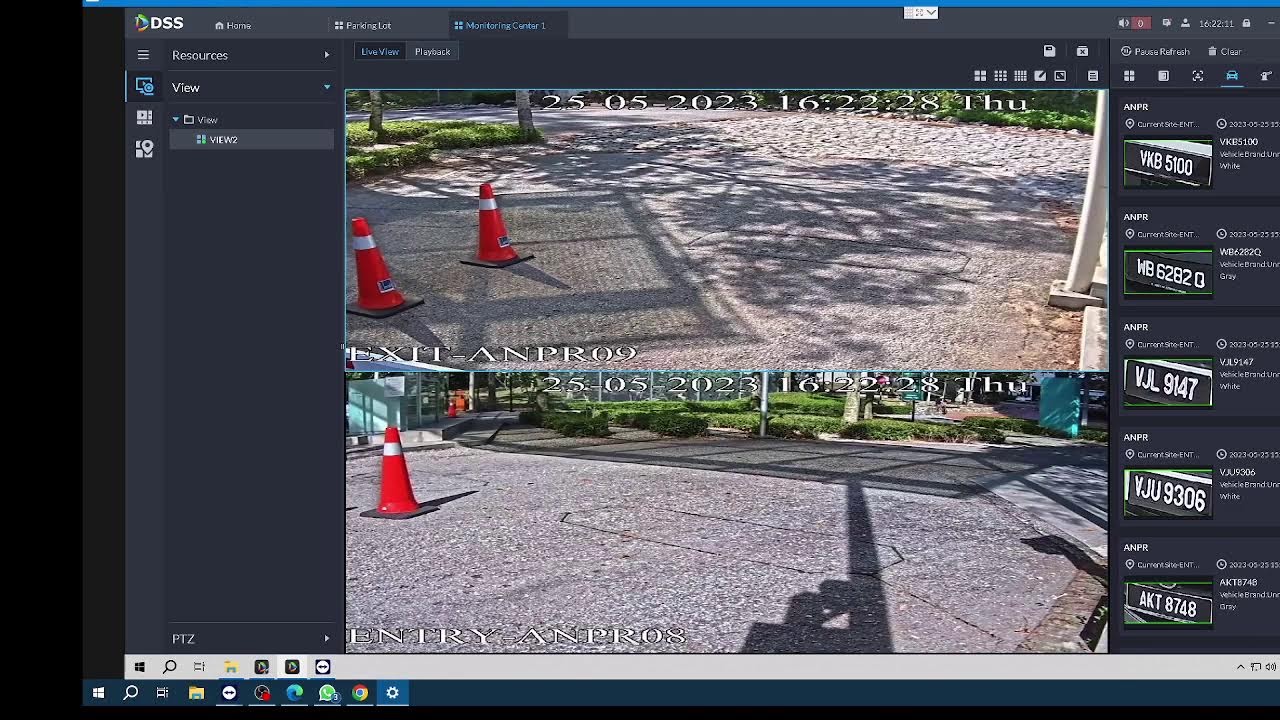
Task: Collapse the View panel dropdown arrow
Action: (326, 87)
